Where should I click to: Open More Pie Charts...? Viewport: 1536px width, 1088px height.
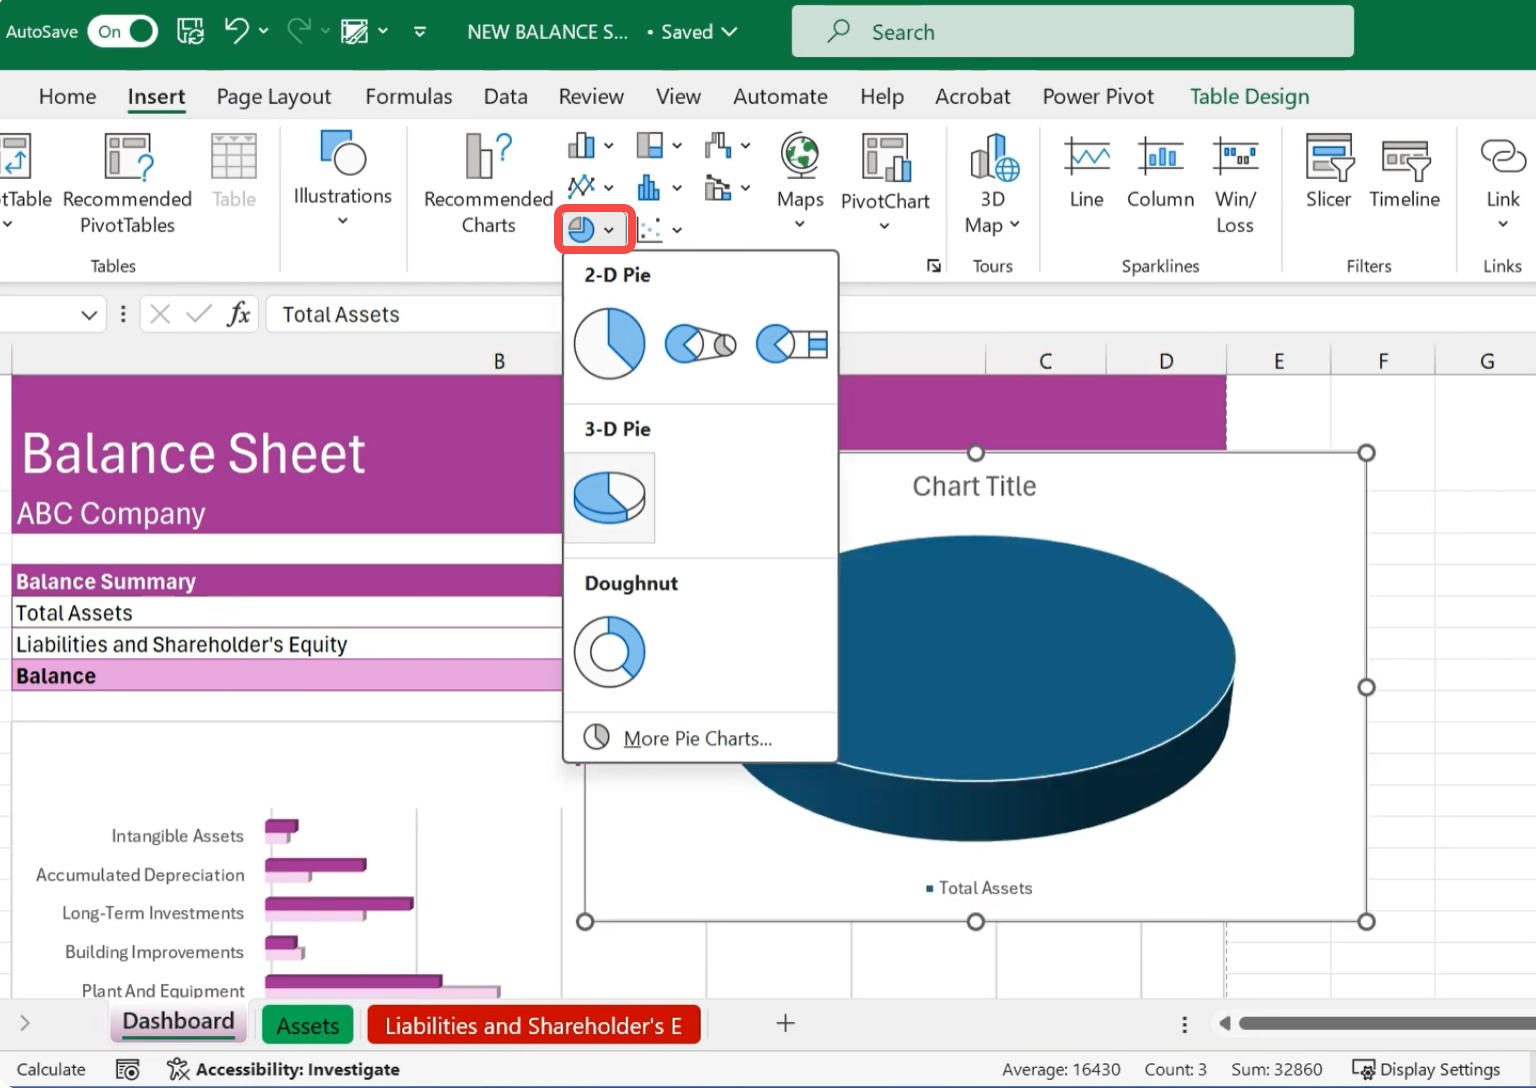pyautogui.click(x=700, y=738)
